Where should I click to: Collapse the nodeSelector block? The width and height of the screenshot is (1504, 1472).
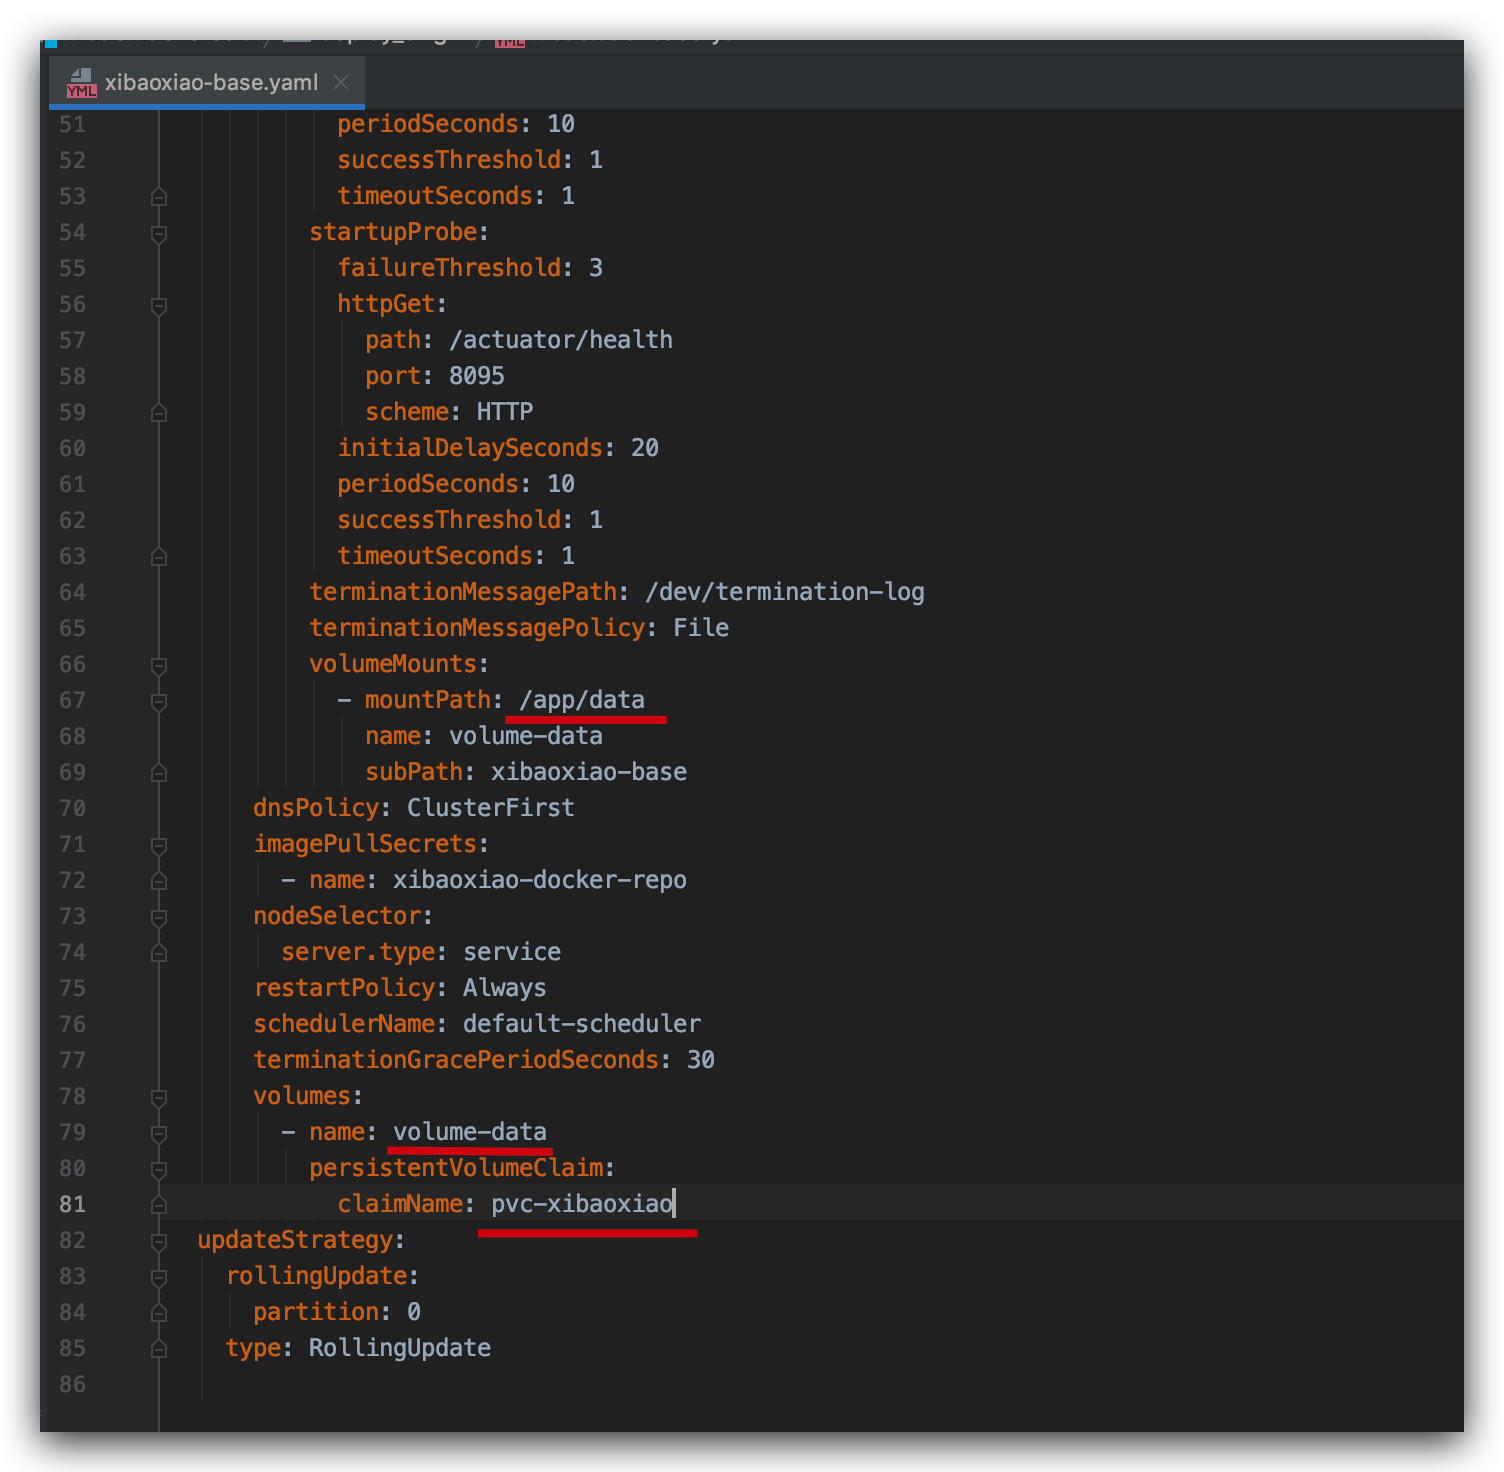pyautogui.click(x=159, y=917)
